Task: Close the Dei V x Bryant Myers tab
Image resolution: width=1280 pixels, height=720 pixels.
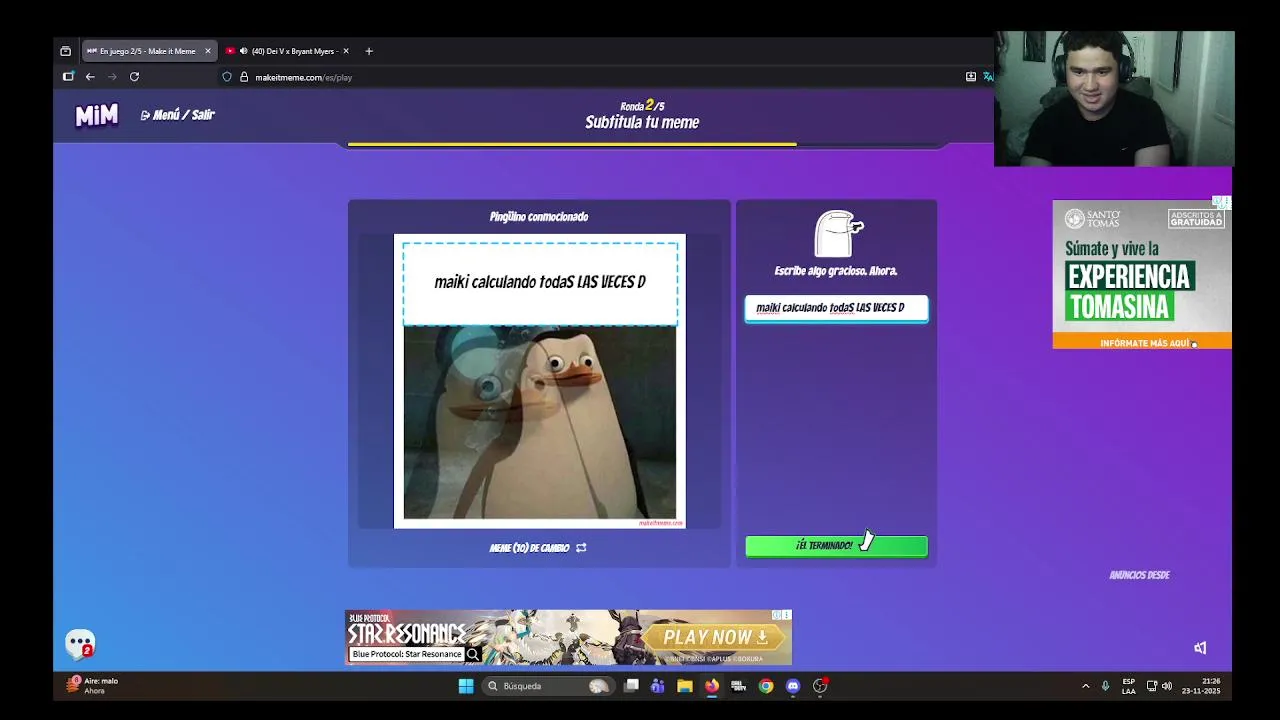Action: click(x=346, y=51)
